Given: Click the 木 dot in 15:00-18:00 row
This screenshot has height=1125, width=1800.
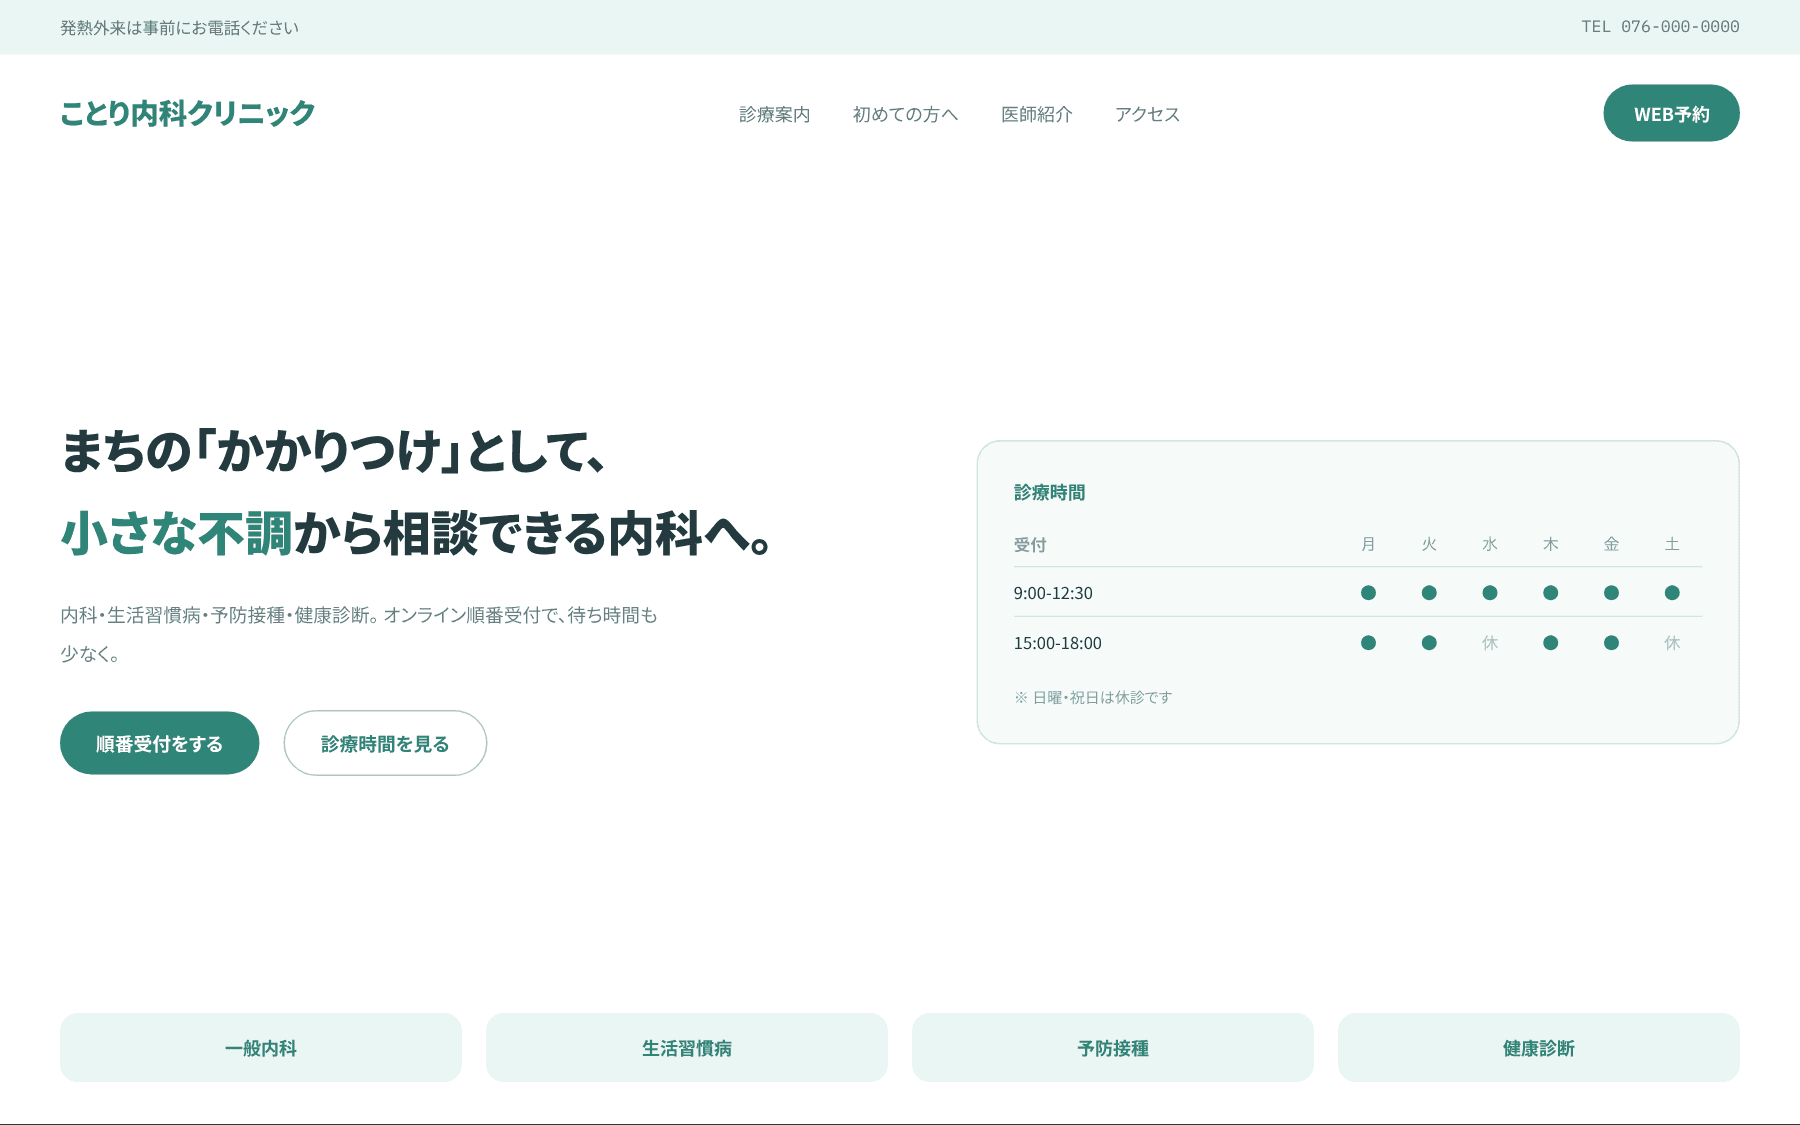Looking at the screenshot, I should coord(1550,643).
